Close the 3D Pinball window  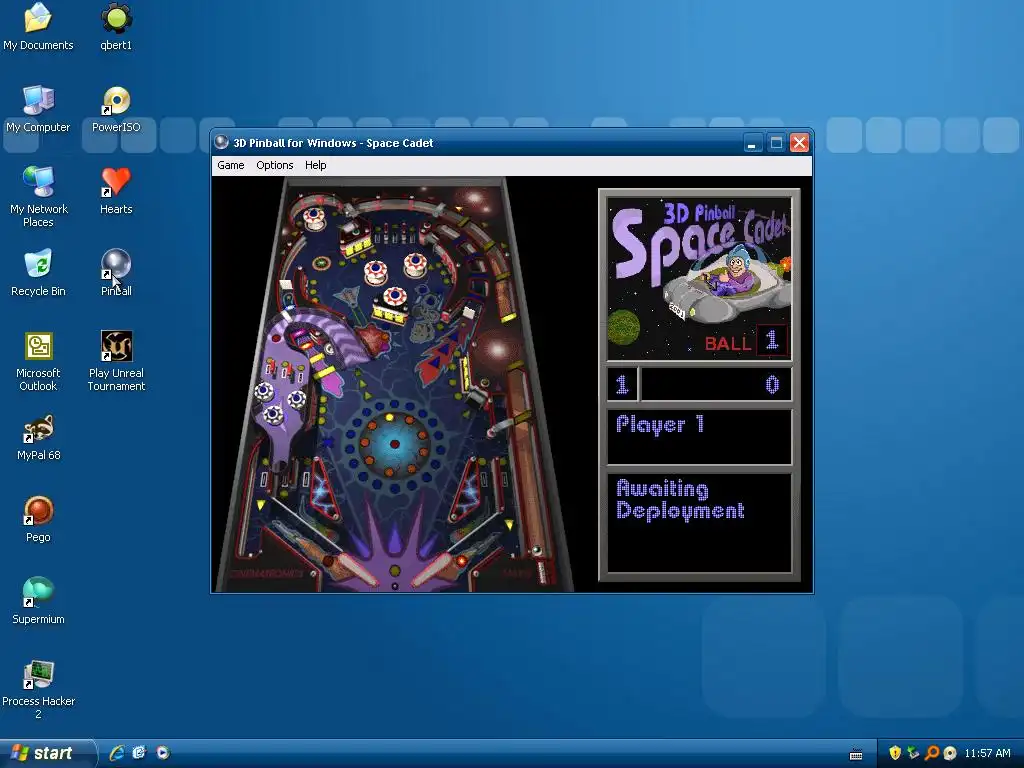(x=799, y=142)
